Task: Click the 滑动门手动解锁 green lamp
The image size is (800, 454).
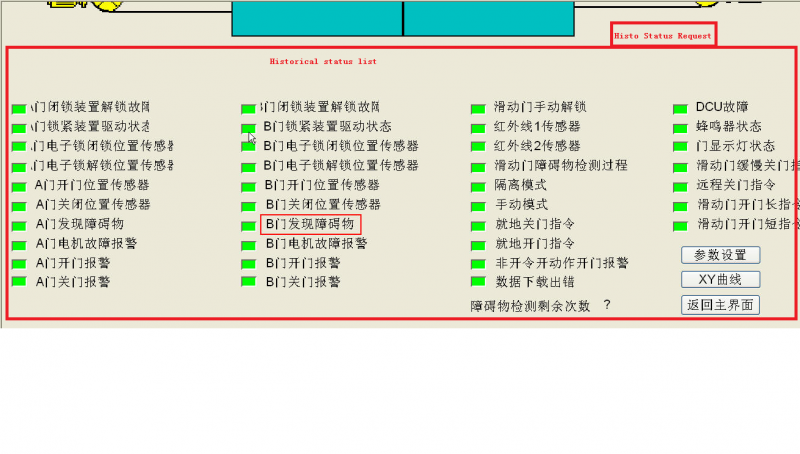Action: point(478,109)
